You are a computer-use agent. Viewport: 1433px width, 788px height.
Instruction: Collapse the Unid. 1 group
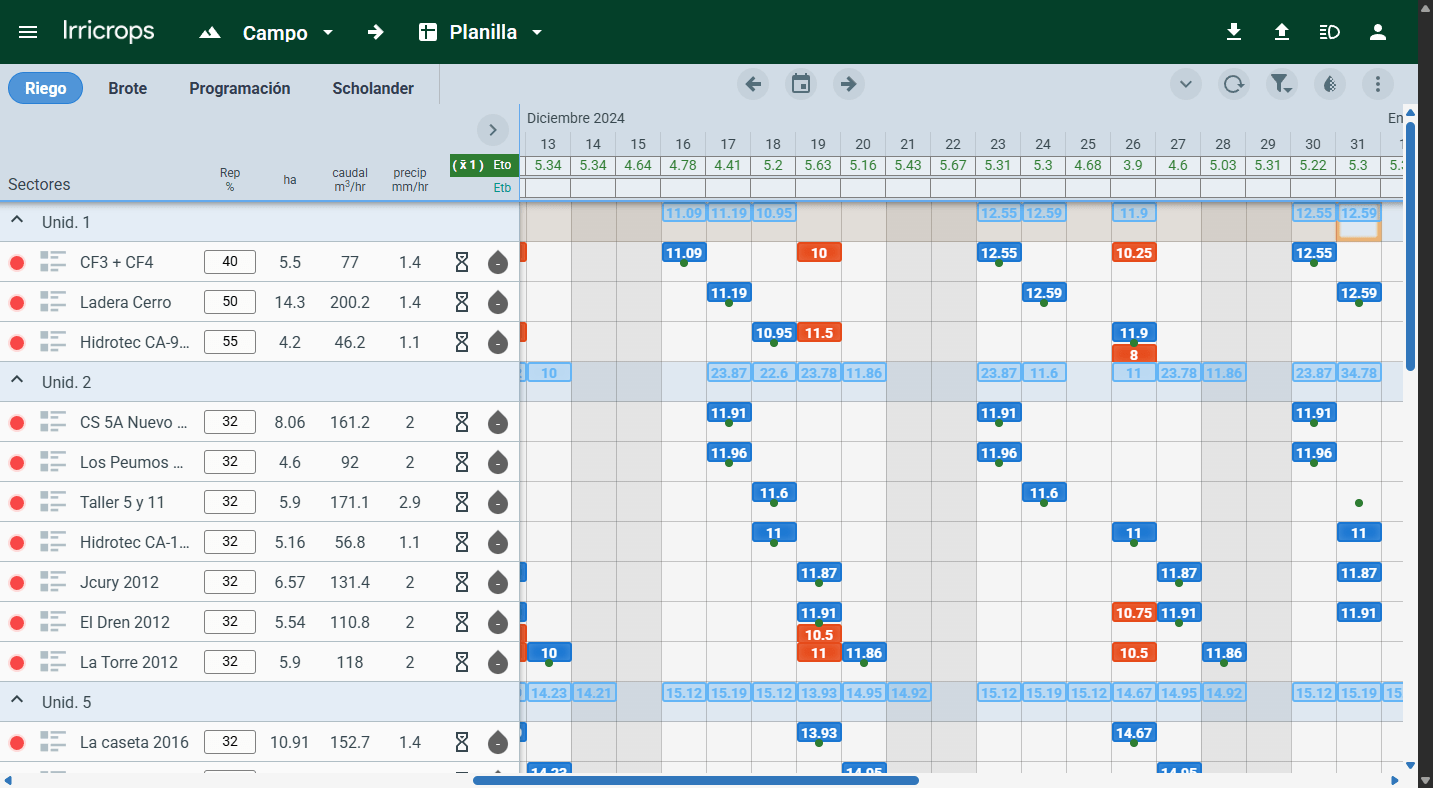coord(17,221)
